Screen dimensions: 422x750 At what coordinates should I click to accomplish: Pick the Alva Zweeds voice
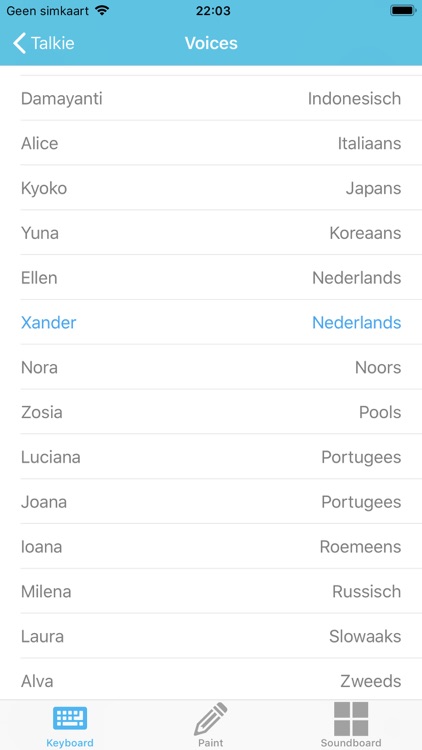[x=211, y=681]
